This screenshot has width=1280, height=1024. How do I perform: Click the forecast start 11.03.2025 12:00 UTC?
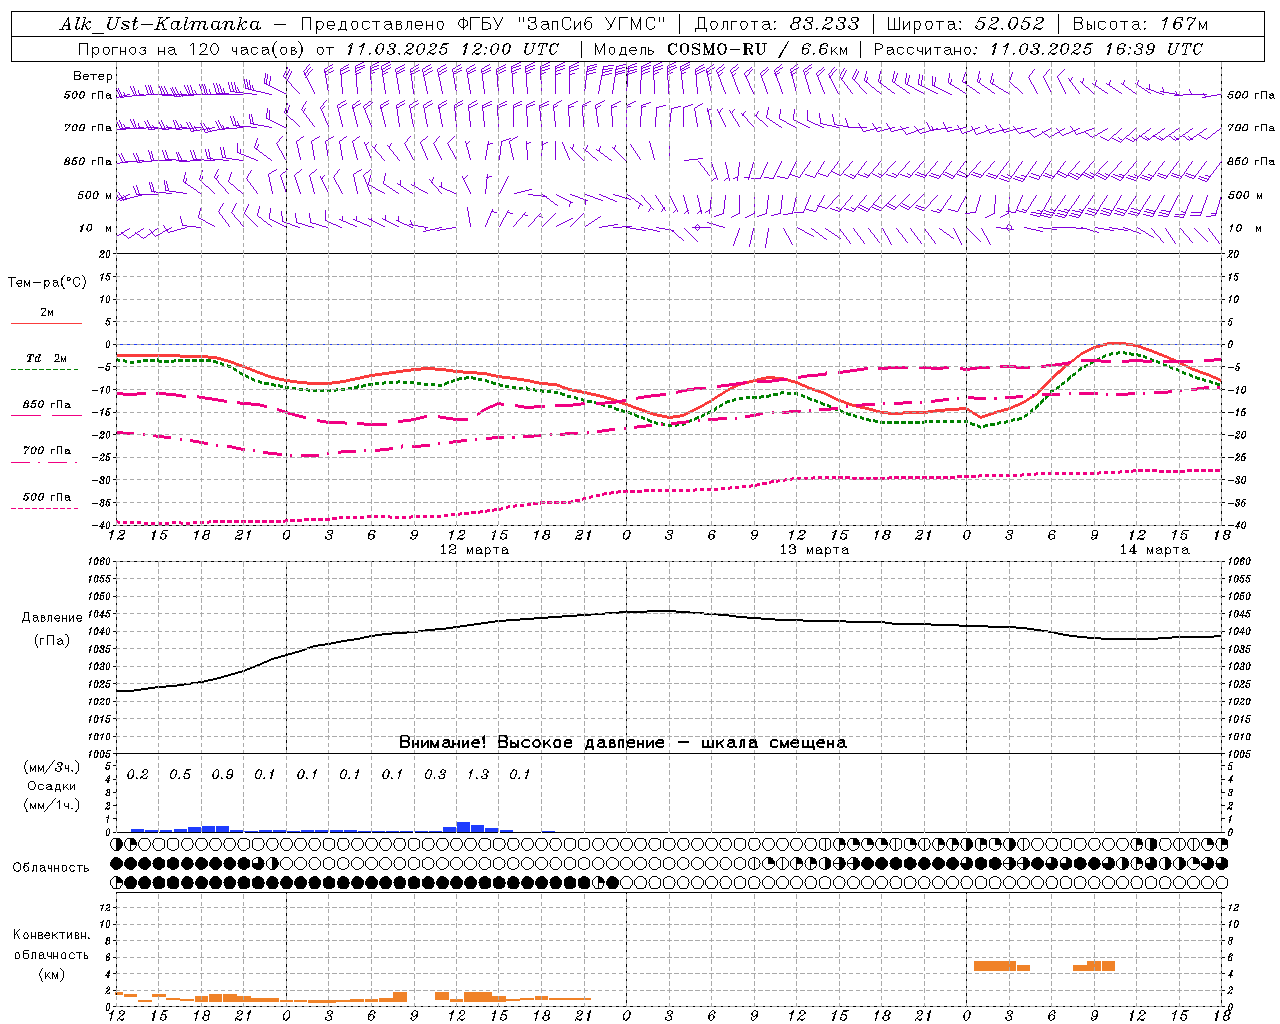452,49
